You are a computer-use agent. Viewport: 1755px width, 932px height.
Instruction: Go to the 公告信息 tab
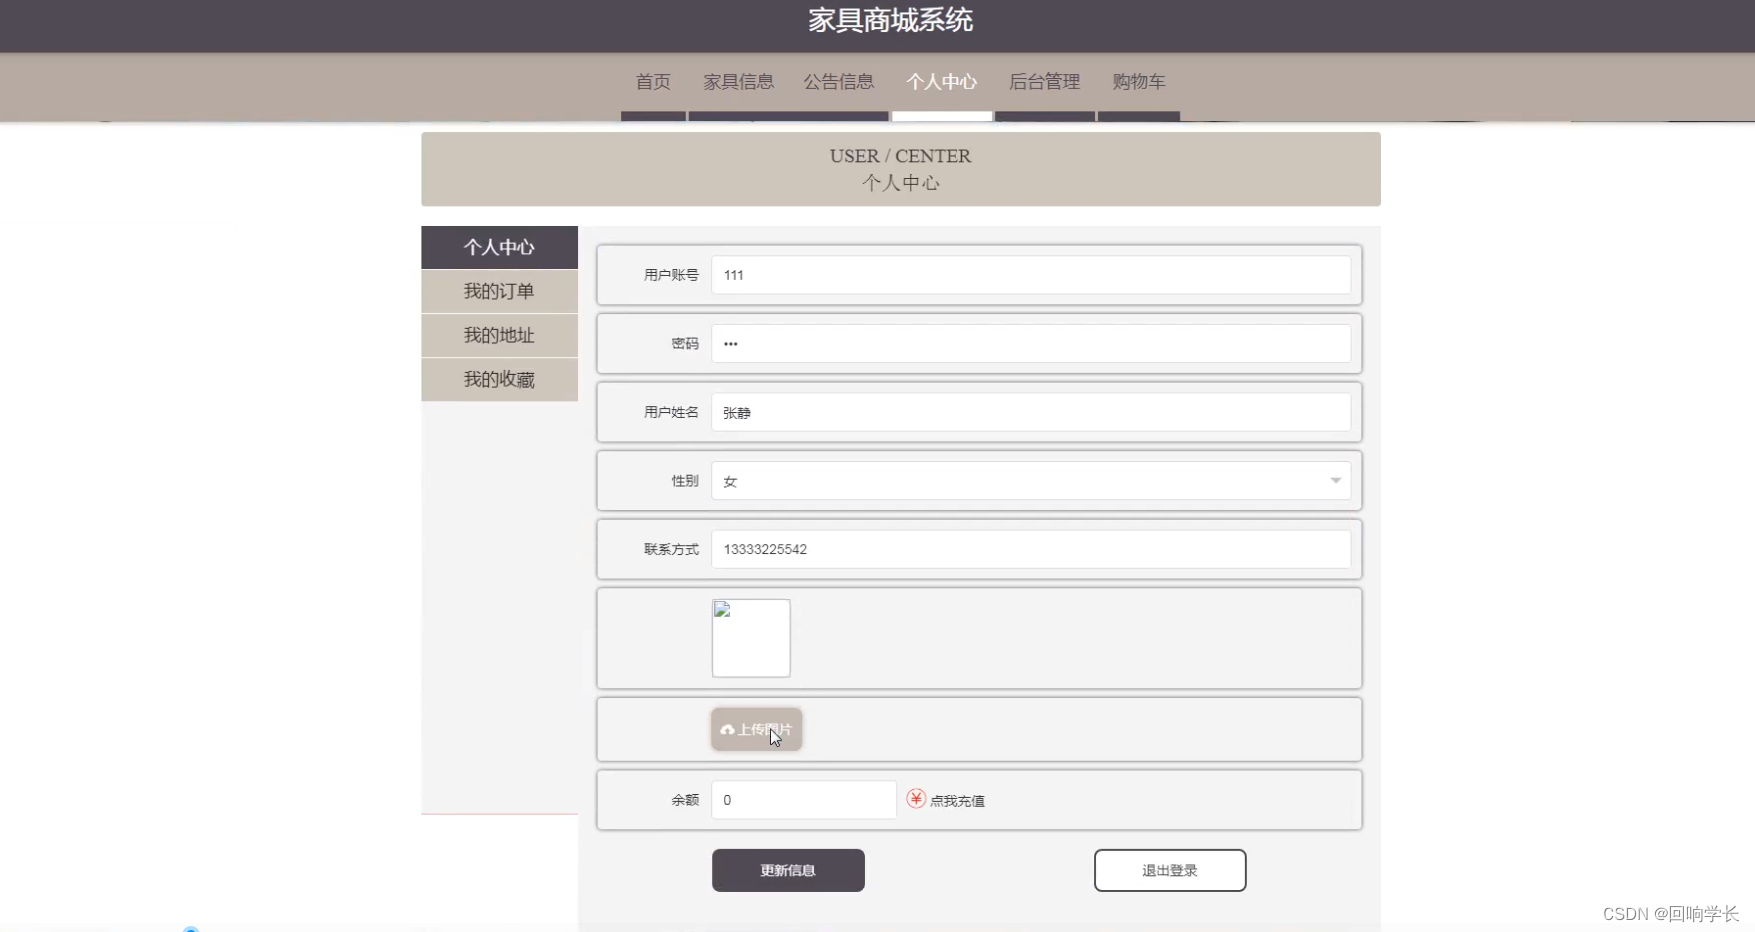(839, 82)
